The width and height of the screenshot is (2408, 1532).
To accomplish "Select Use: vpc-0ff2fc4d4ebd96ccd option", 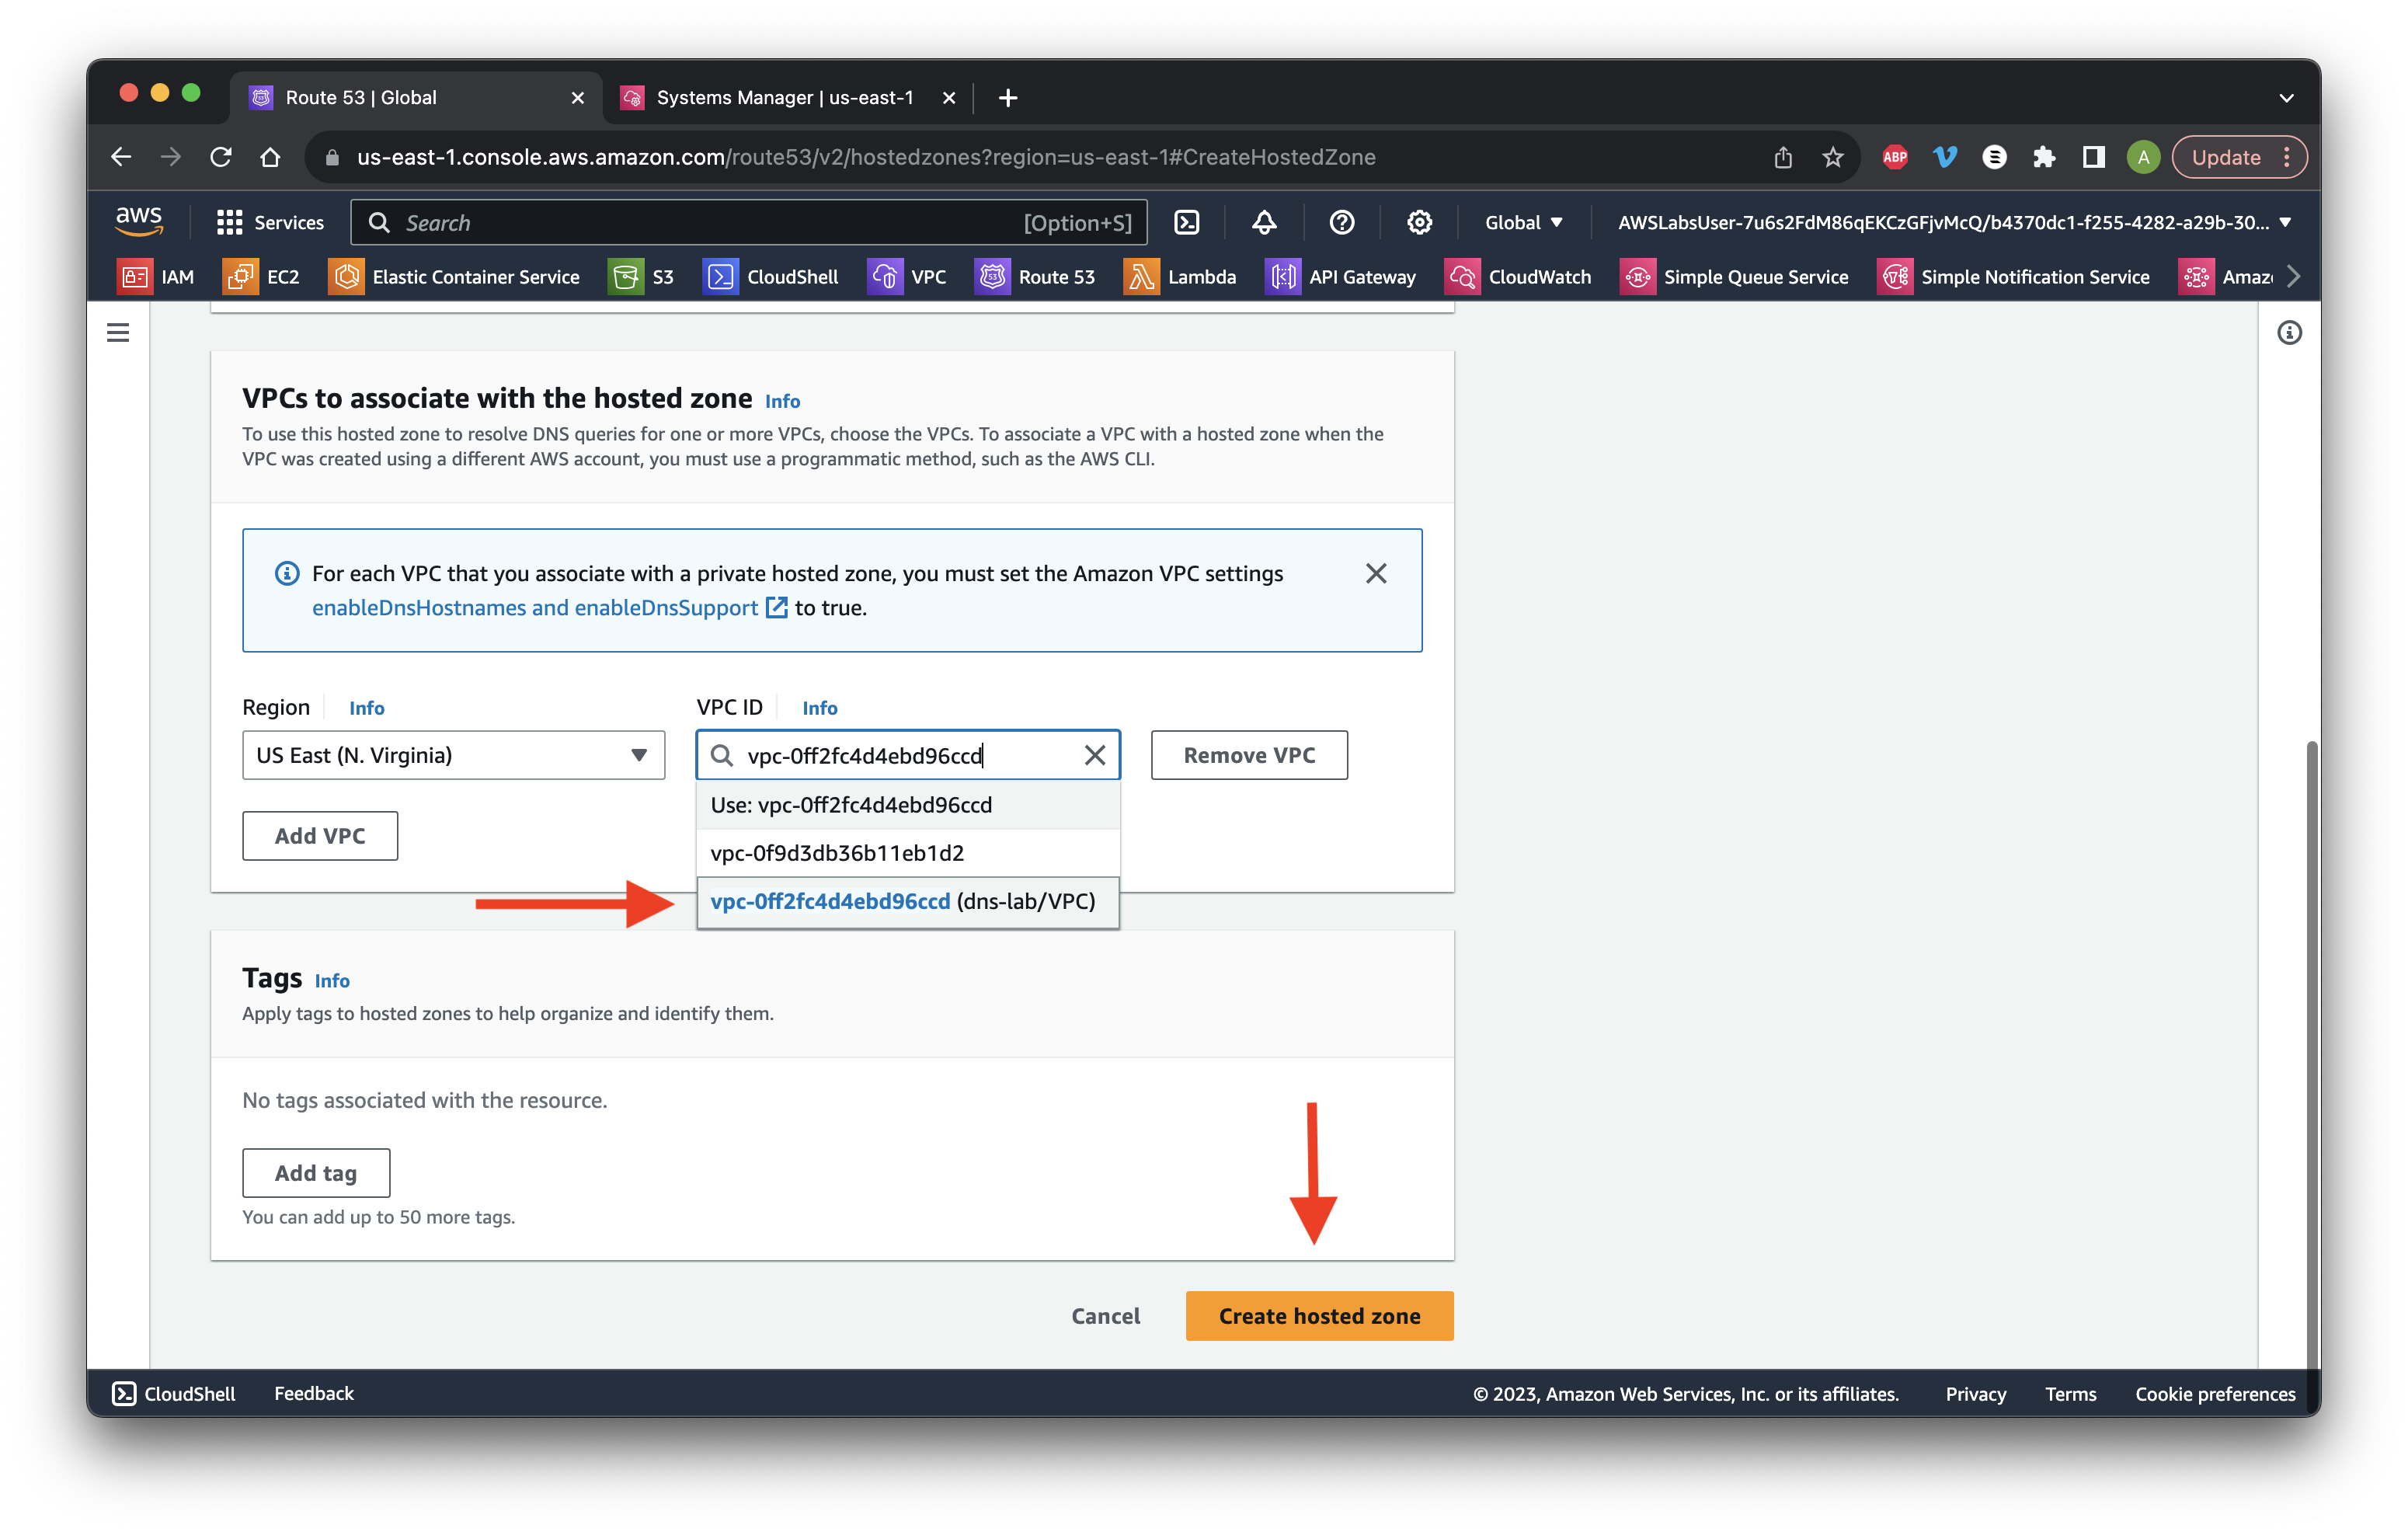I will coord(908,805).
